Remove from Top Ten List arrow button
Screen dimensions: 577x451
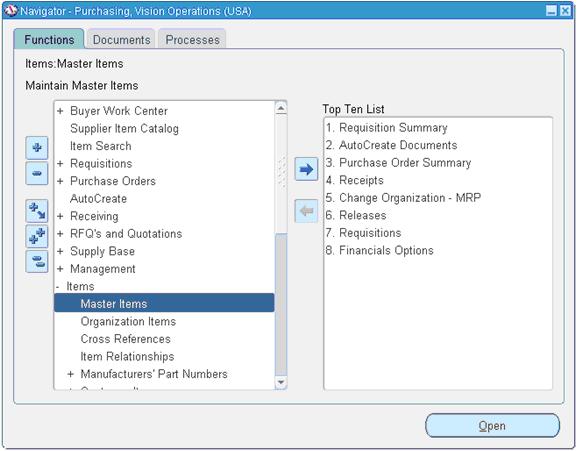point(306,211)
